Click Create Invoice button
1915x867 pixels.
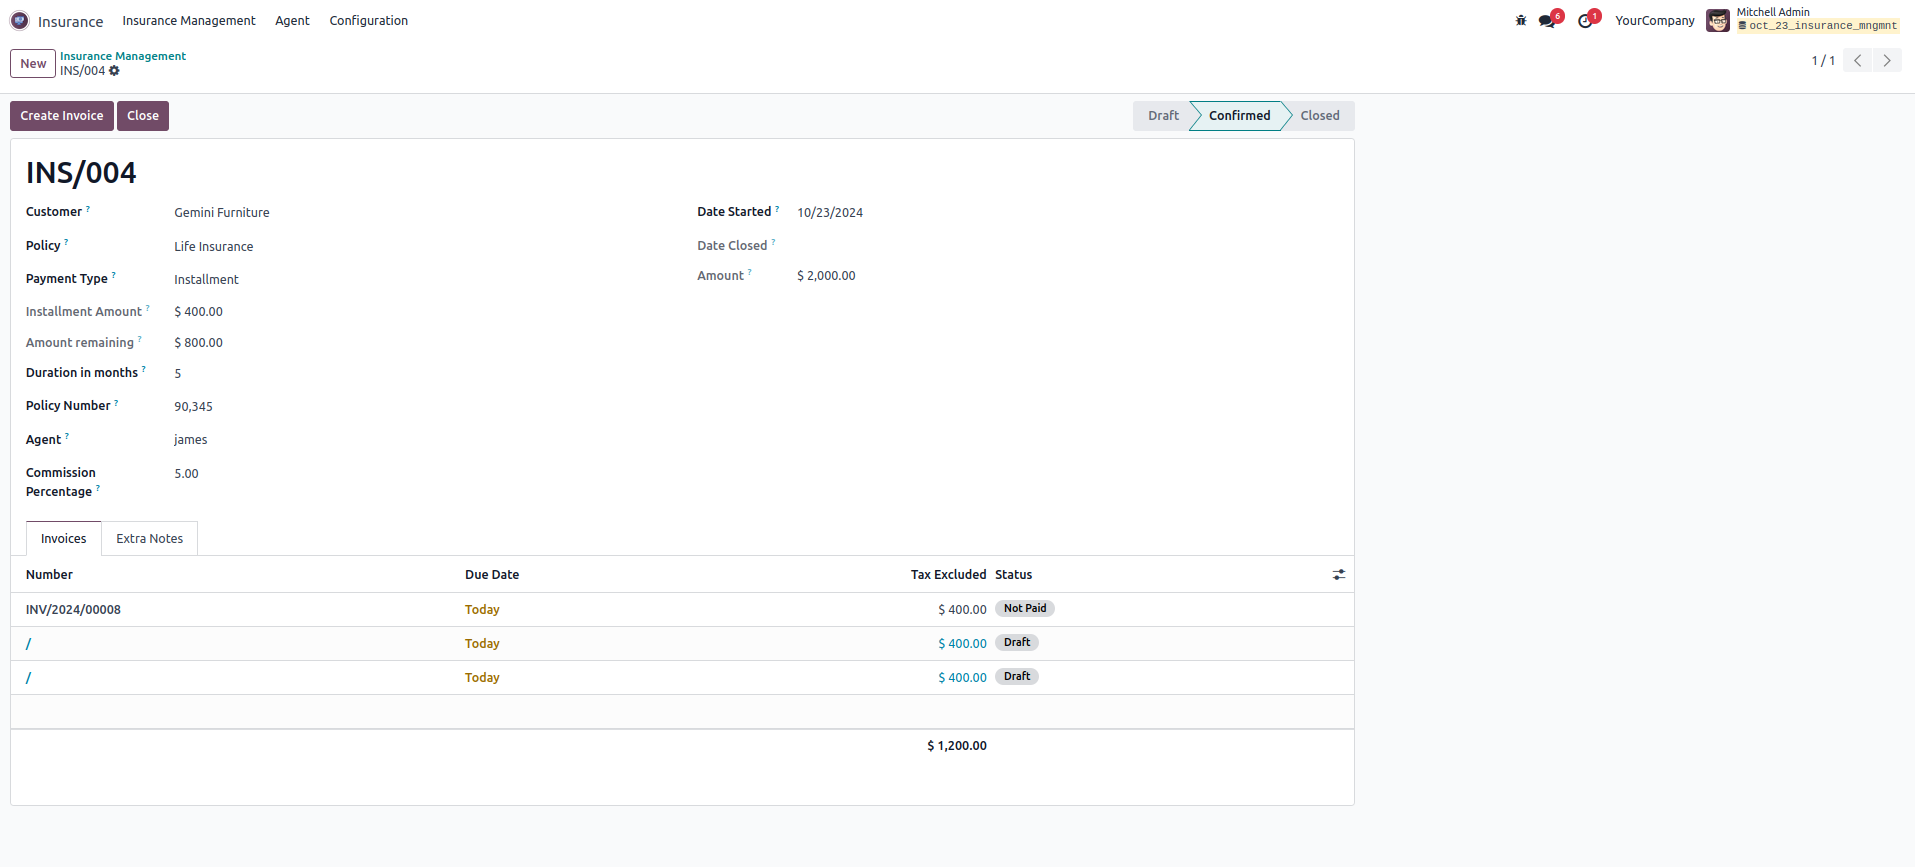pyautogui.click(x=62, y=116)
